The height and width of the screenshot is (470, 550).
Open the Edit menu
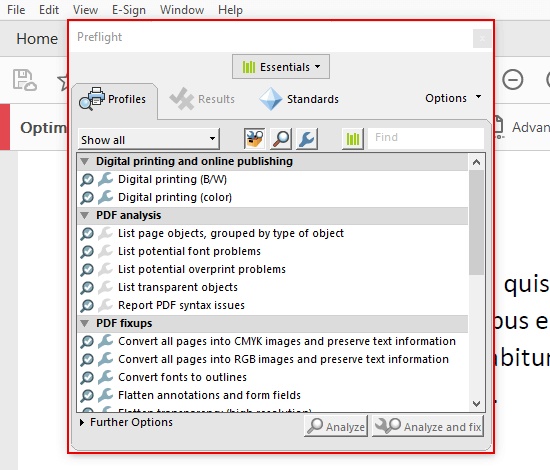[49, 9]
